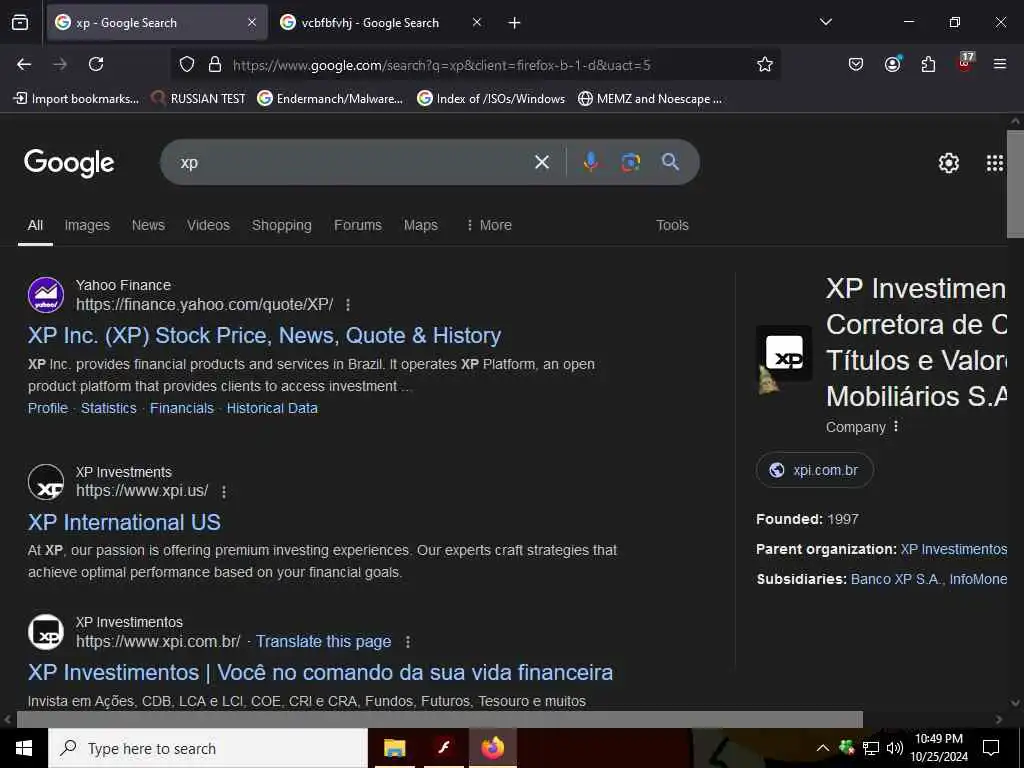The width and height of the screenshot is (1024, 768).
Task: View site security padlock details
Action: (x=215, y=64)
